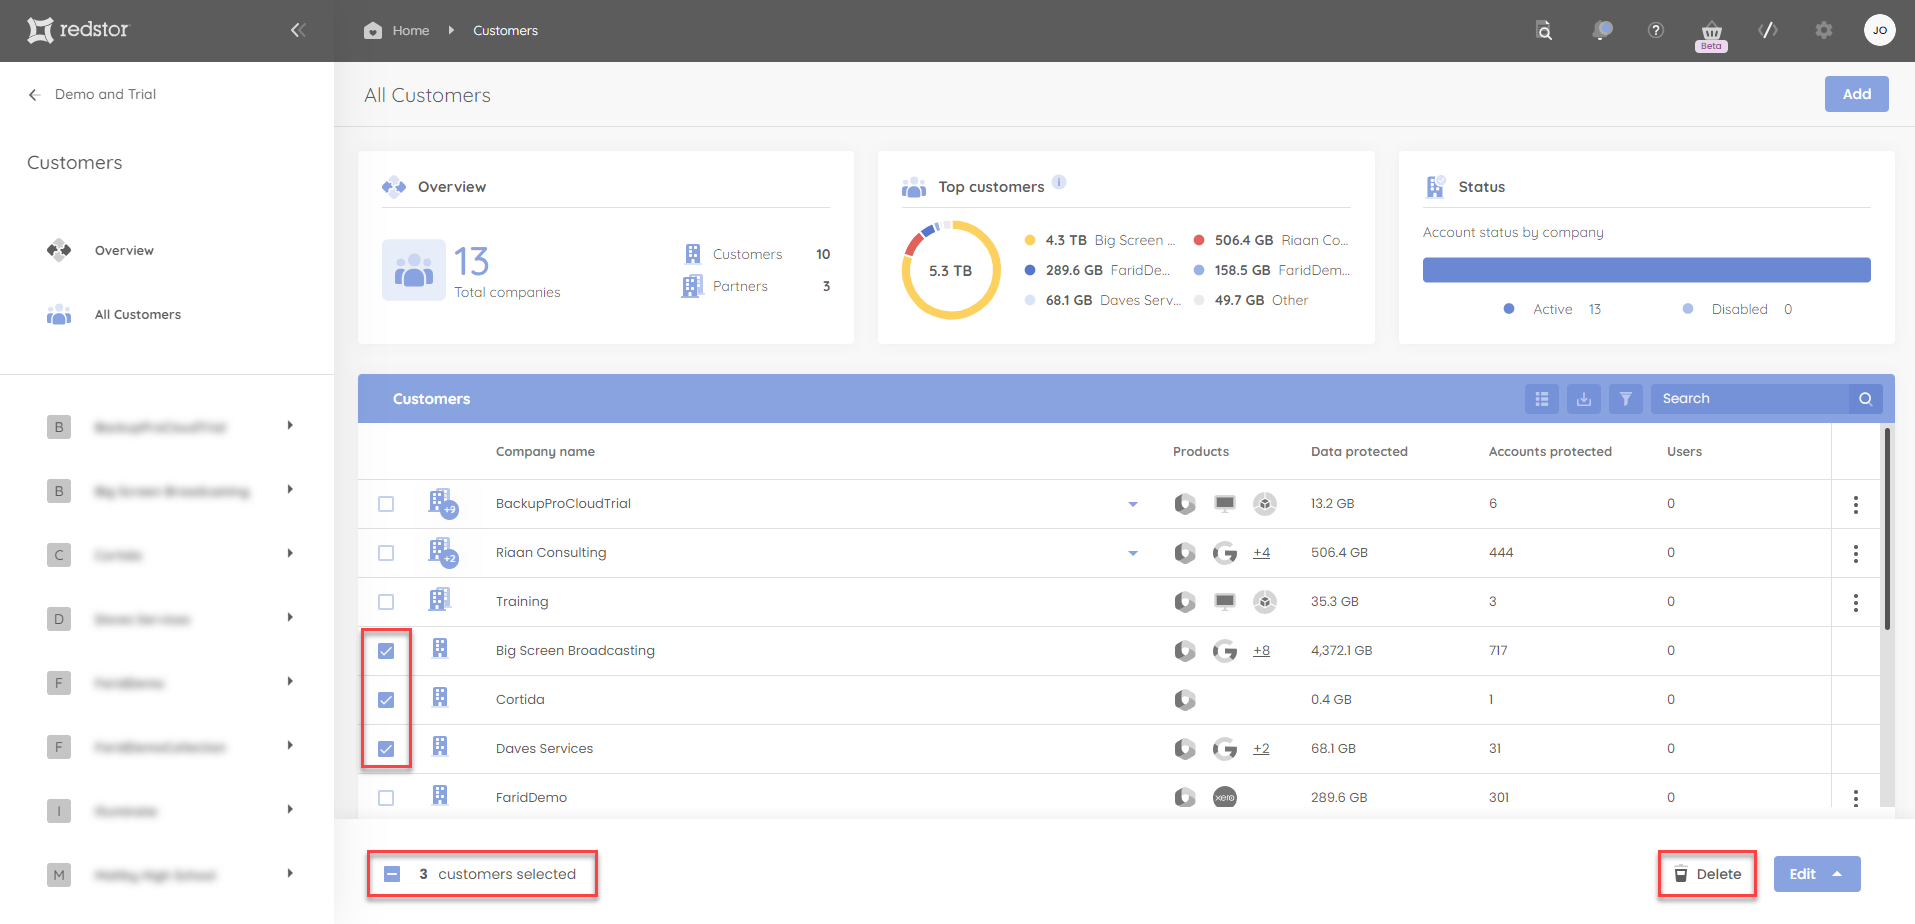Collapse the sidebar with double chevron icon
The height and width of the screenshot is (924, 1915).
pyautogui.click(x=298, y=30)
